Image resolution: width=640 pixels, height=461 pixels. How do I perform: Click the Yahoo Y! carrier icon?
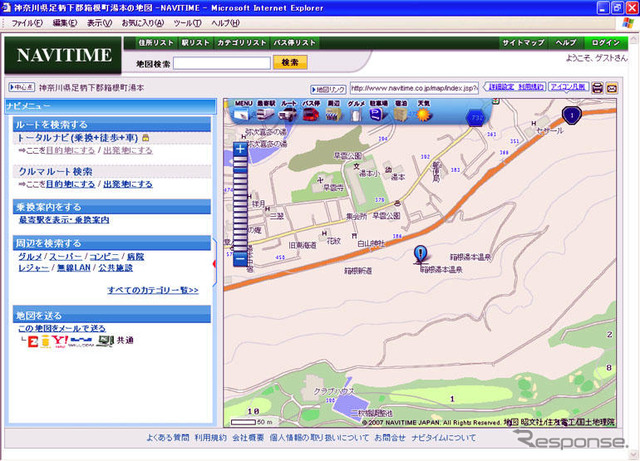pos(60,341)
